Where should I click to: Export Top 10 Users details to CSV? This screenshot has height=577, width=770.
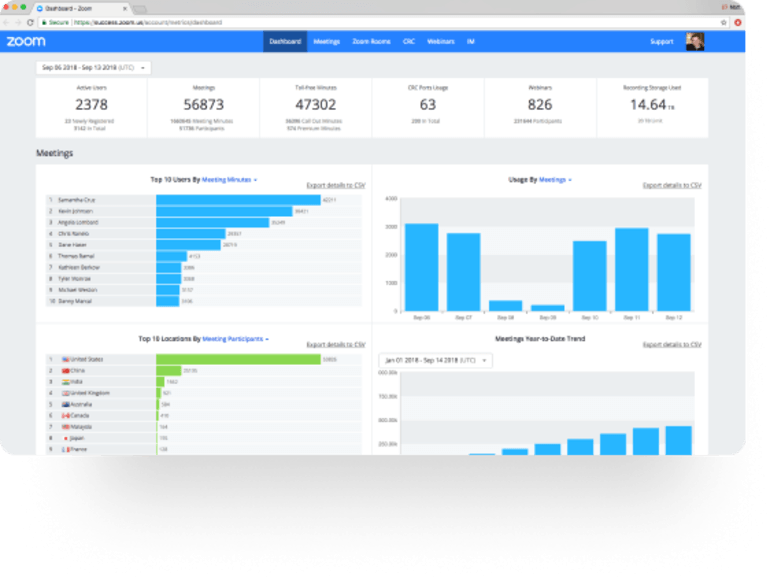[336, 185]
